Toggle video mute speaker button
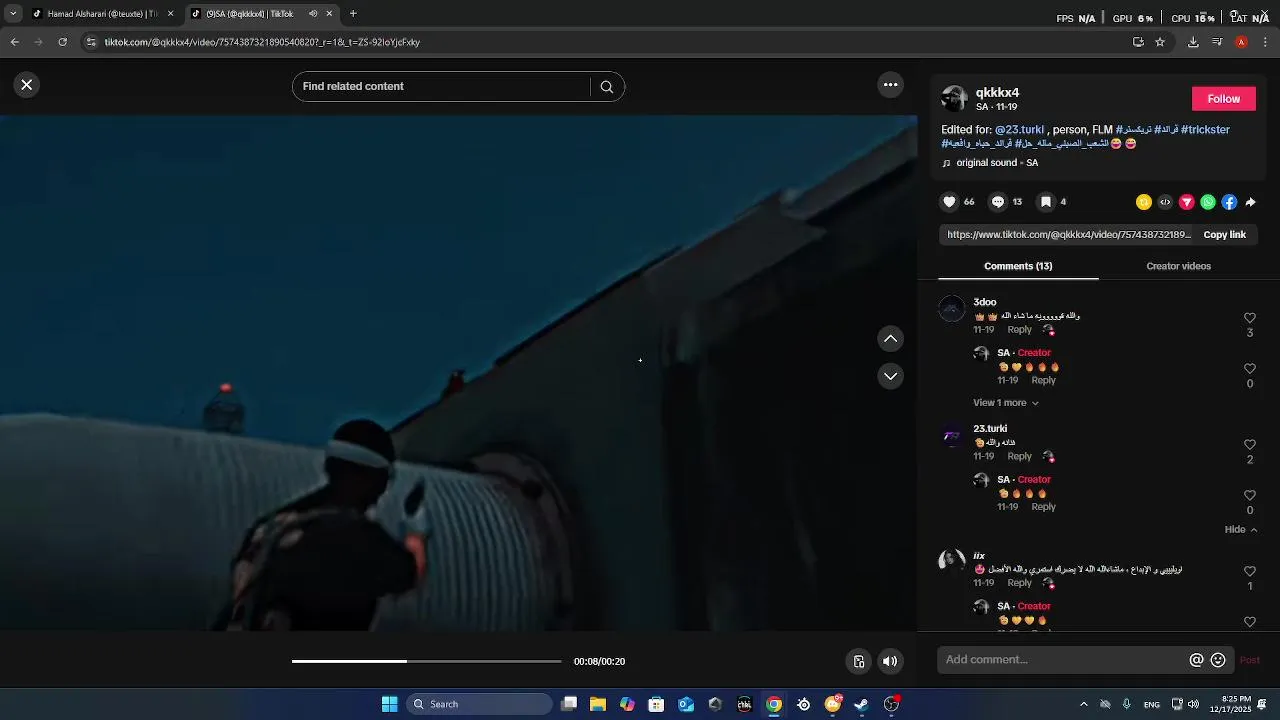The width and height of the screenshot is (1280, 720). tap(890, 661)
